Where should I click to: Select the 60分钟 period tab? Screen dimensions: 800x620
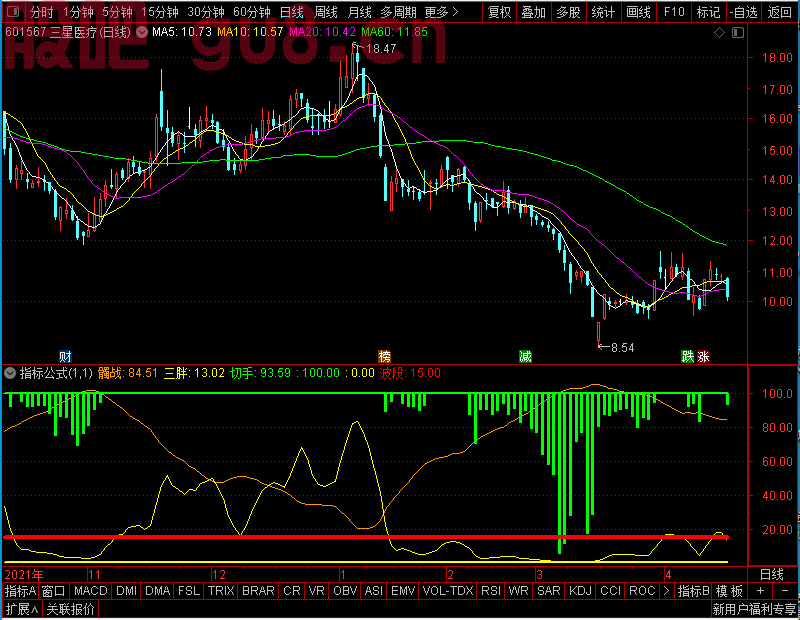(x=252, y=12)
